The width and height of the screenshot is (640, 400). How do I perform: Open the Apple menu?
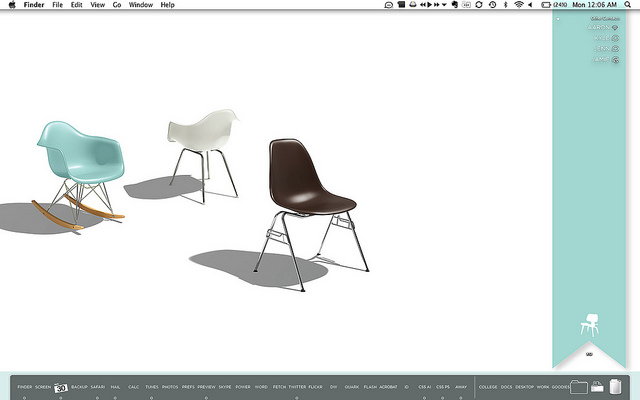coord(12,5)
